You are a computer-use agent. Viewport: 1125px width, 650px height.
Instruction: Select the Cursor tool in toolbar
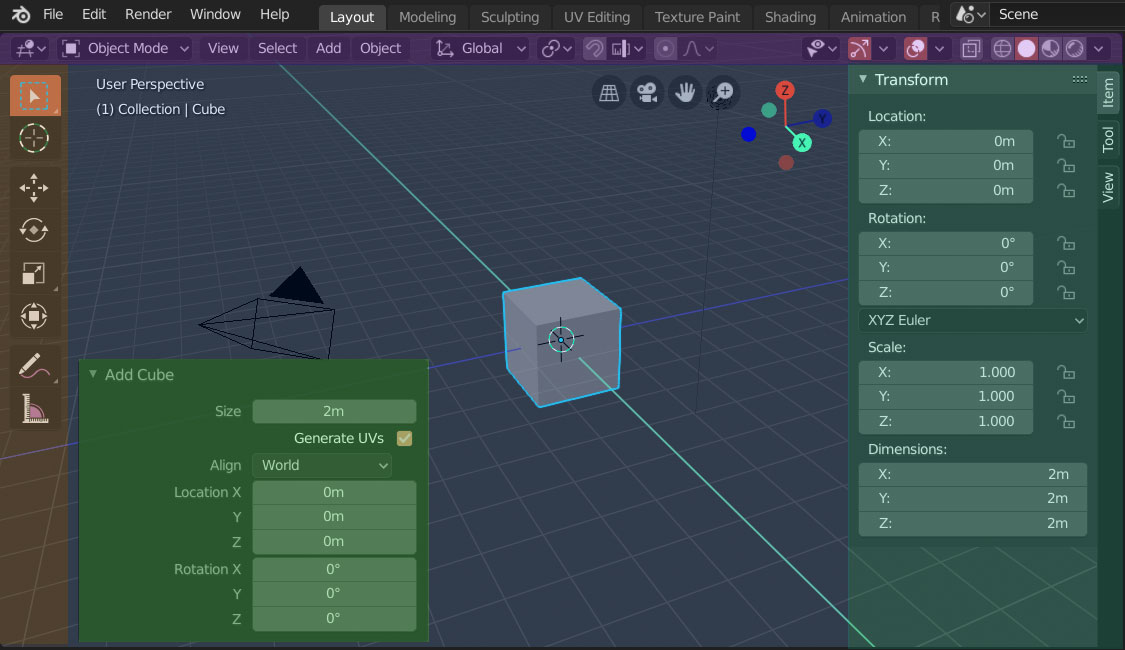[x=34, y=138]
